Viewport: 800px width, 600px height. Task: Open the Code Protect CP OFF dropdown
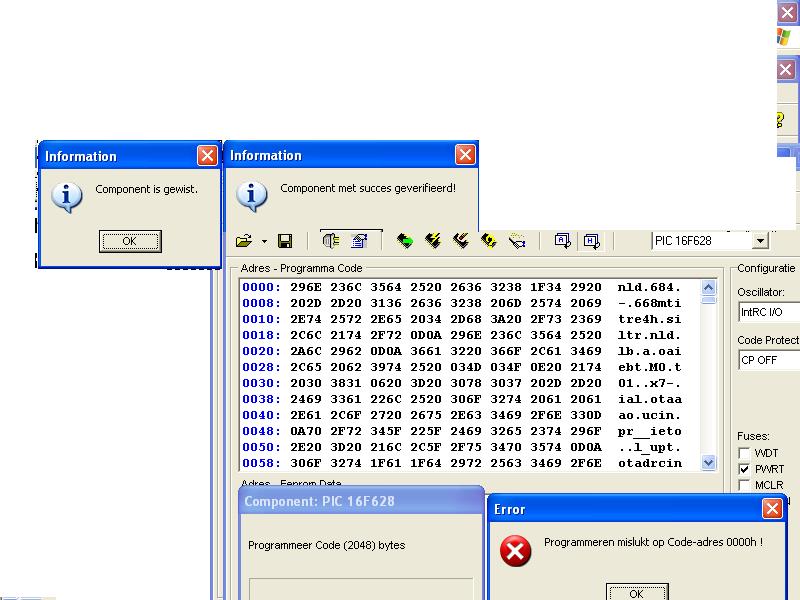click(x=768, y=360)
